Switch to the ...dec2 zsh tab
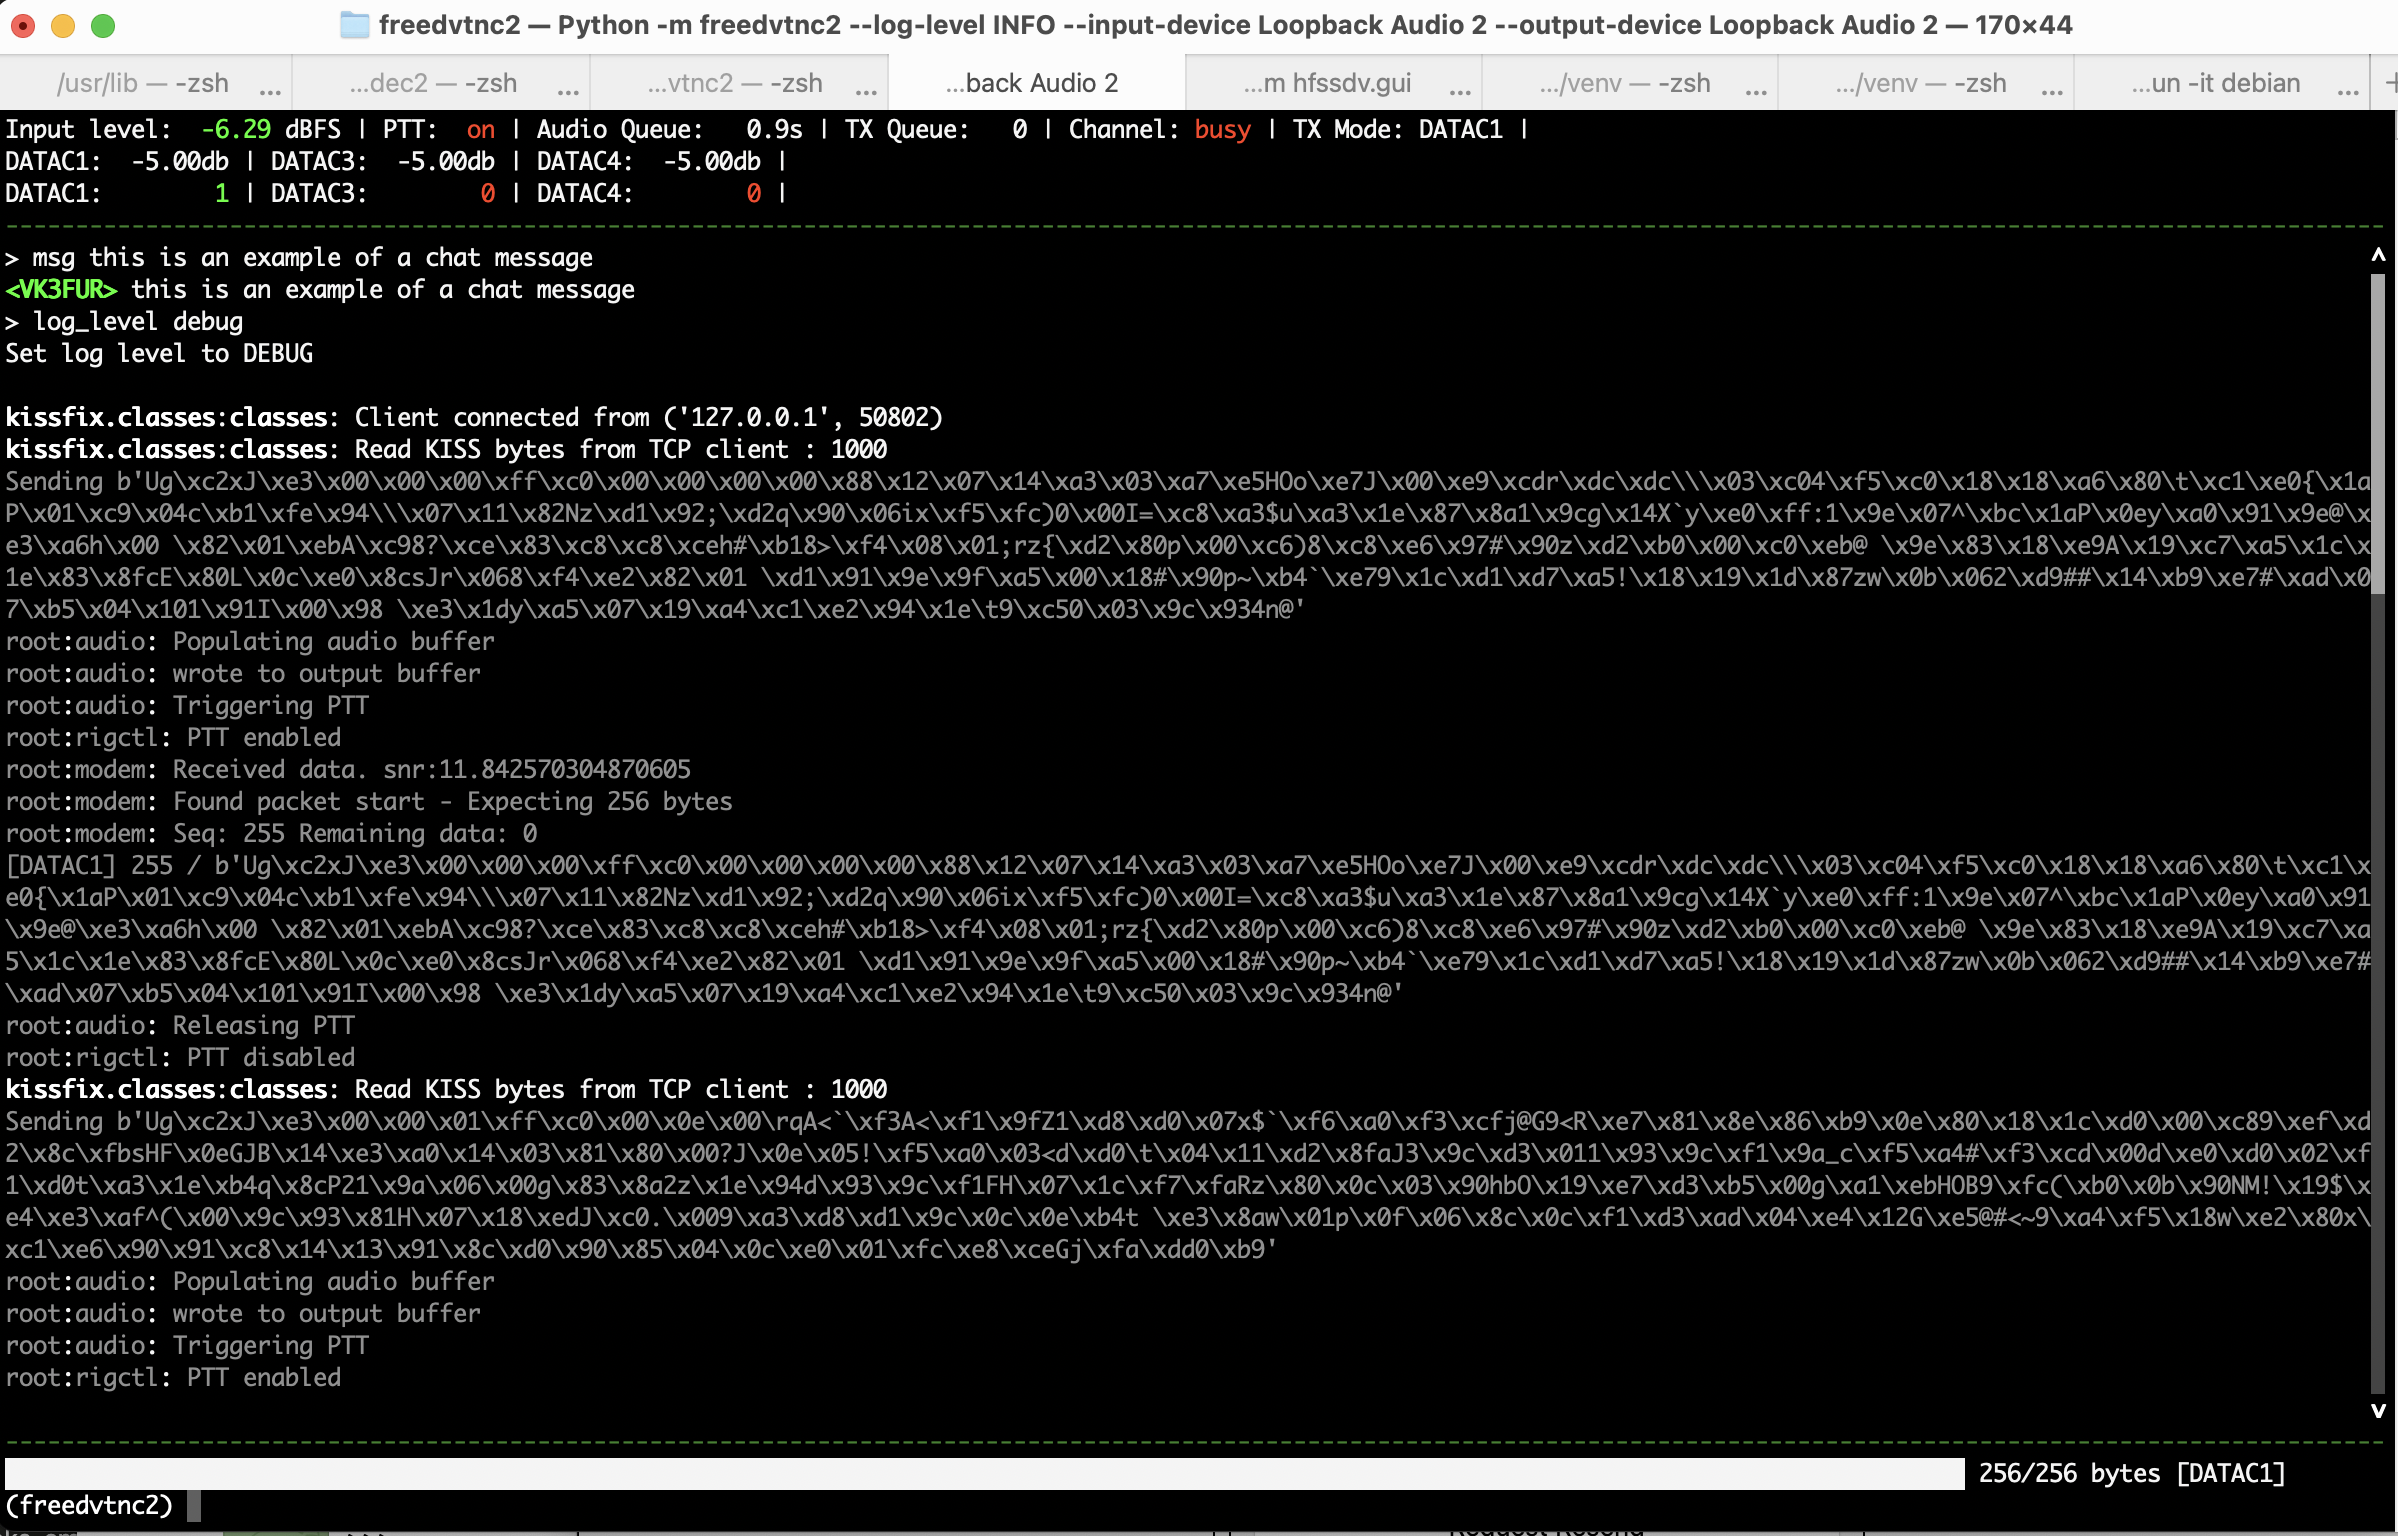Image resolution: width=2398 pixels, height=1536 pixels. point(433,84)
